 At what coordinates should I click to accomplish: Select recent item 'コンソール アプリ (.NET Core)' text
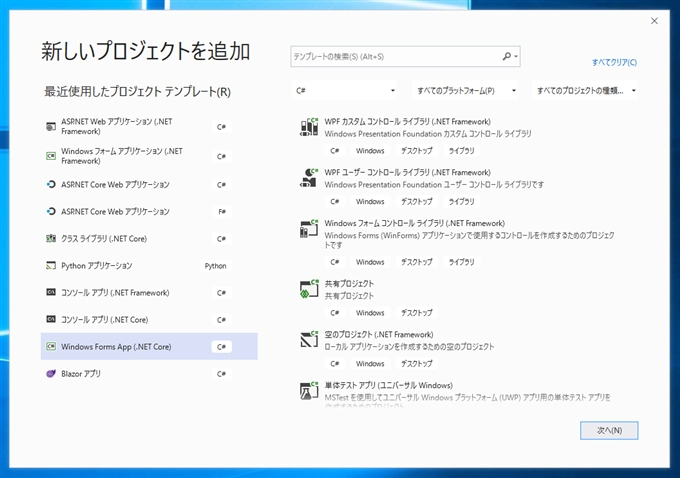click(105, 319)
